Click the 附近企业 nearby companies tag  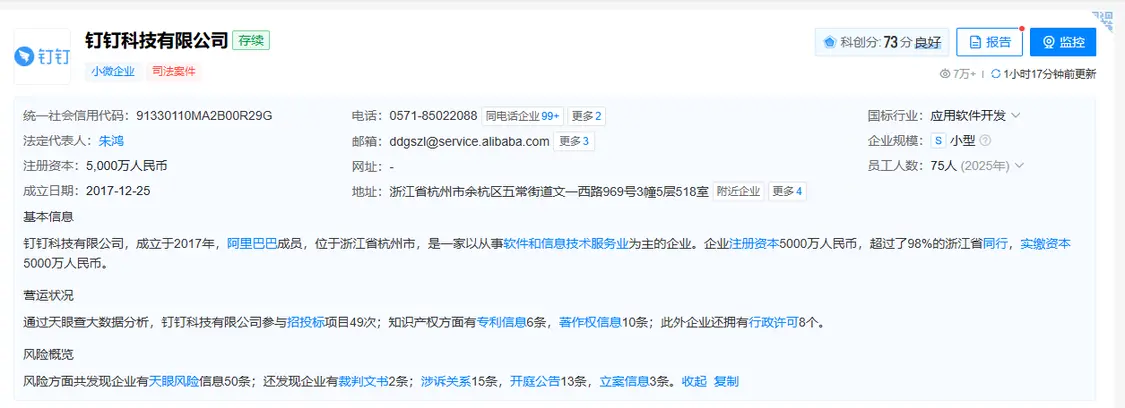pos(738,191)
